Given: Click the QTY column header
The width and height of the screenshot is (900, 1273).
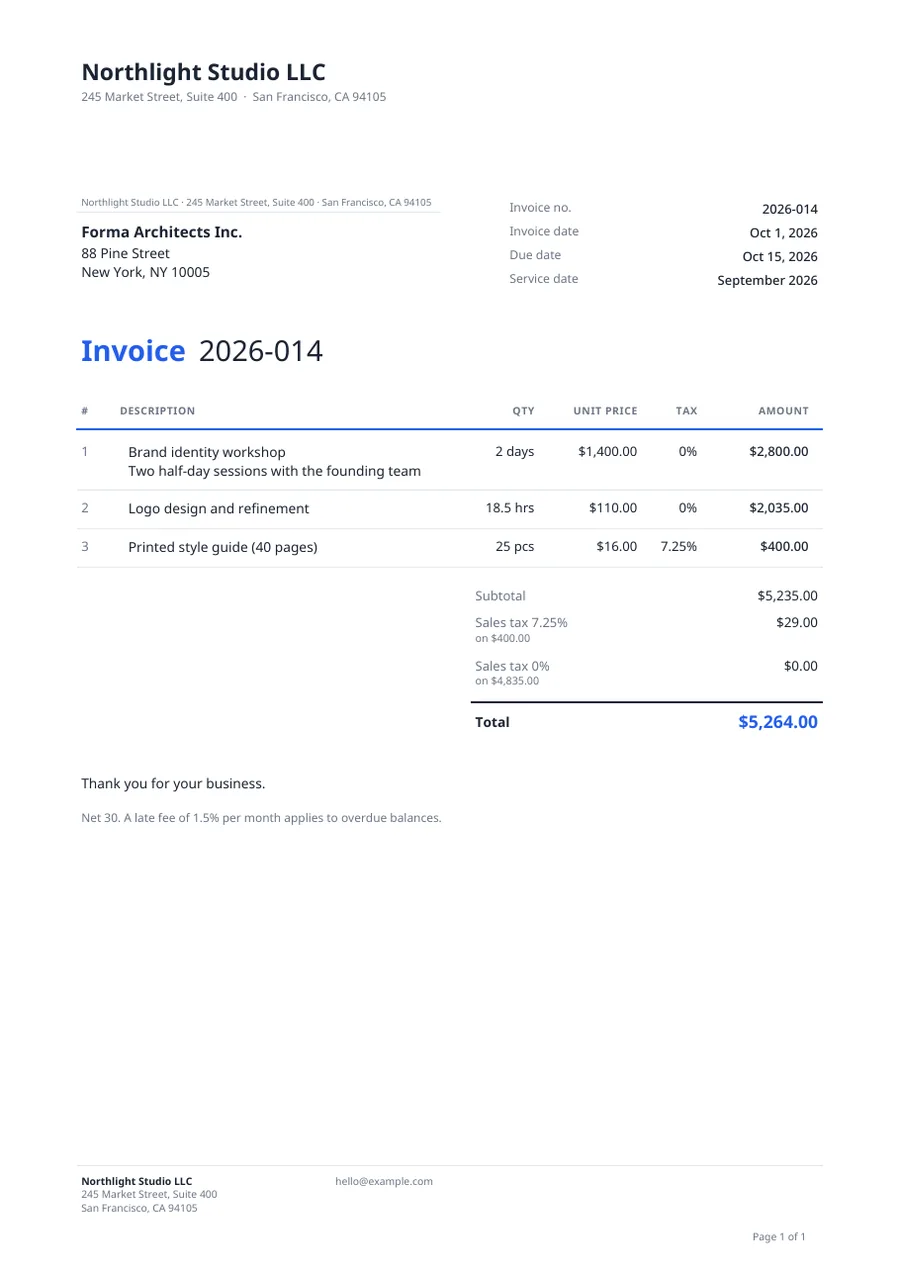Looking at the screenshot, I should (523, 411).
